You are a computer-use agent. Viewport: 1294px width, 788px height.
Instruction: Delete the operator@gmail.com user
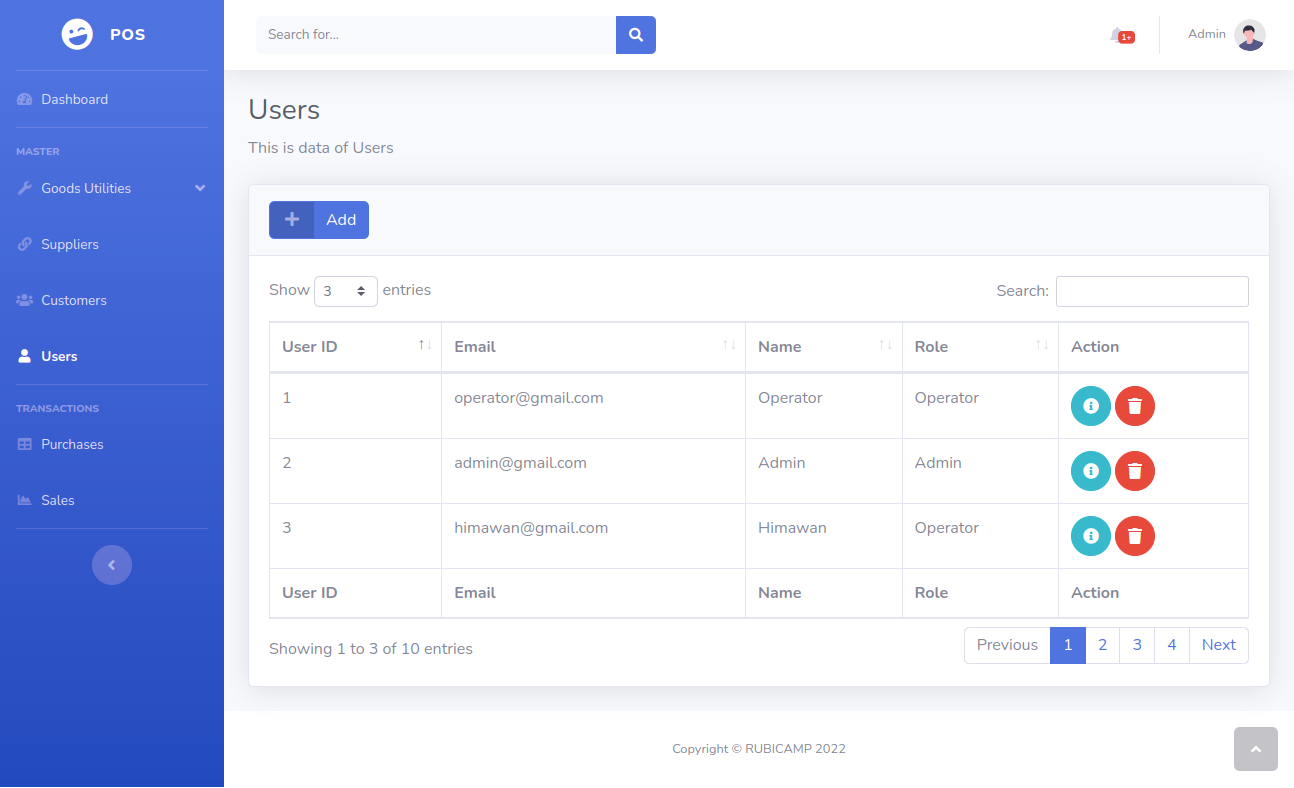(1135, 406)
